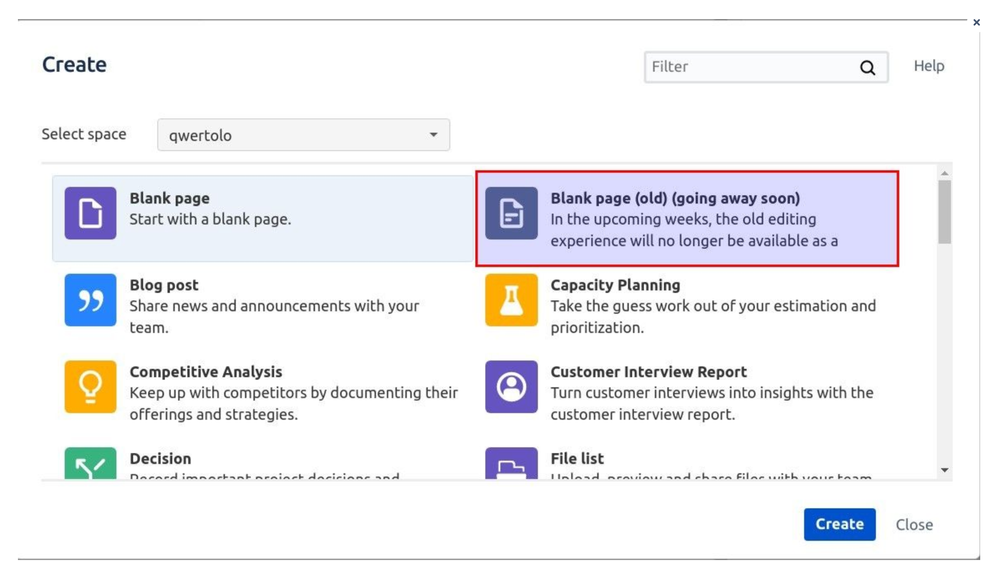Select the "Capacity Planning" title text
Image resolution: width=999 pixels, height=580 pixels.
point(615,285)
